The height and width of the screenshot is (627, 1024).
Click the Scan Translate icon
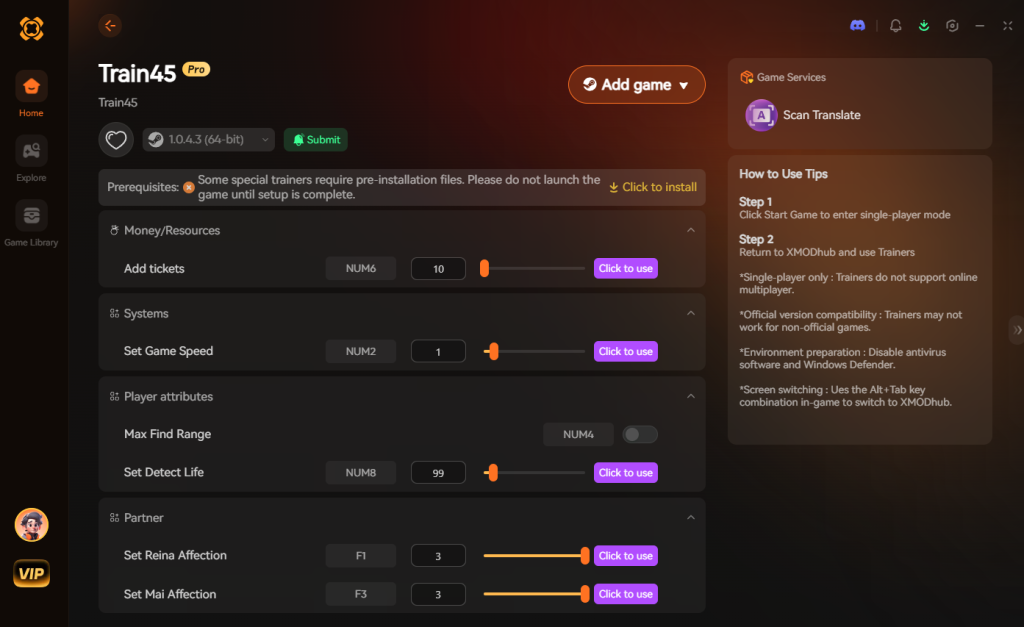click(761, 115)
